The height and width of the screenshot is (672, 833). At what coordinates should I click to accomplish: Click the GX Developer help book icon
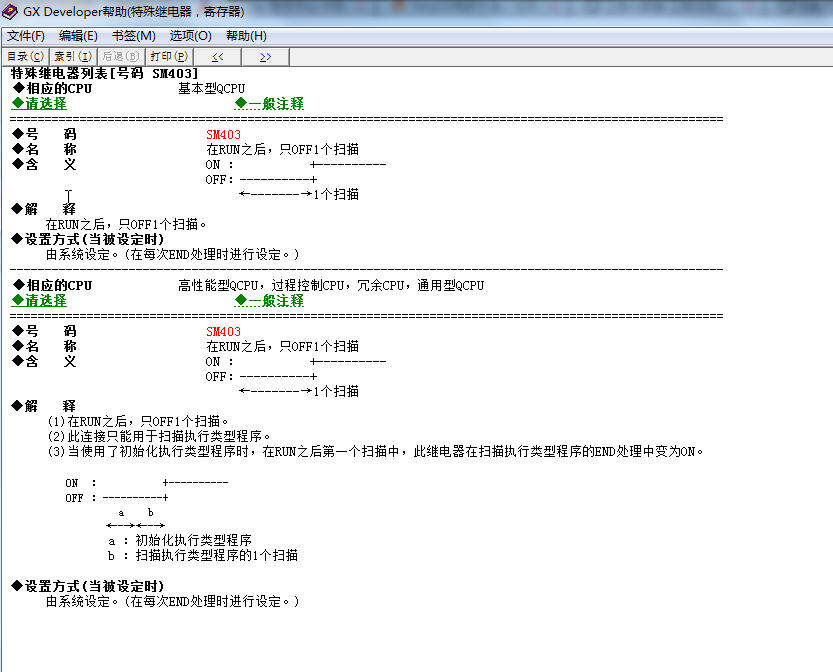pos(10,11)
